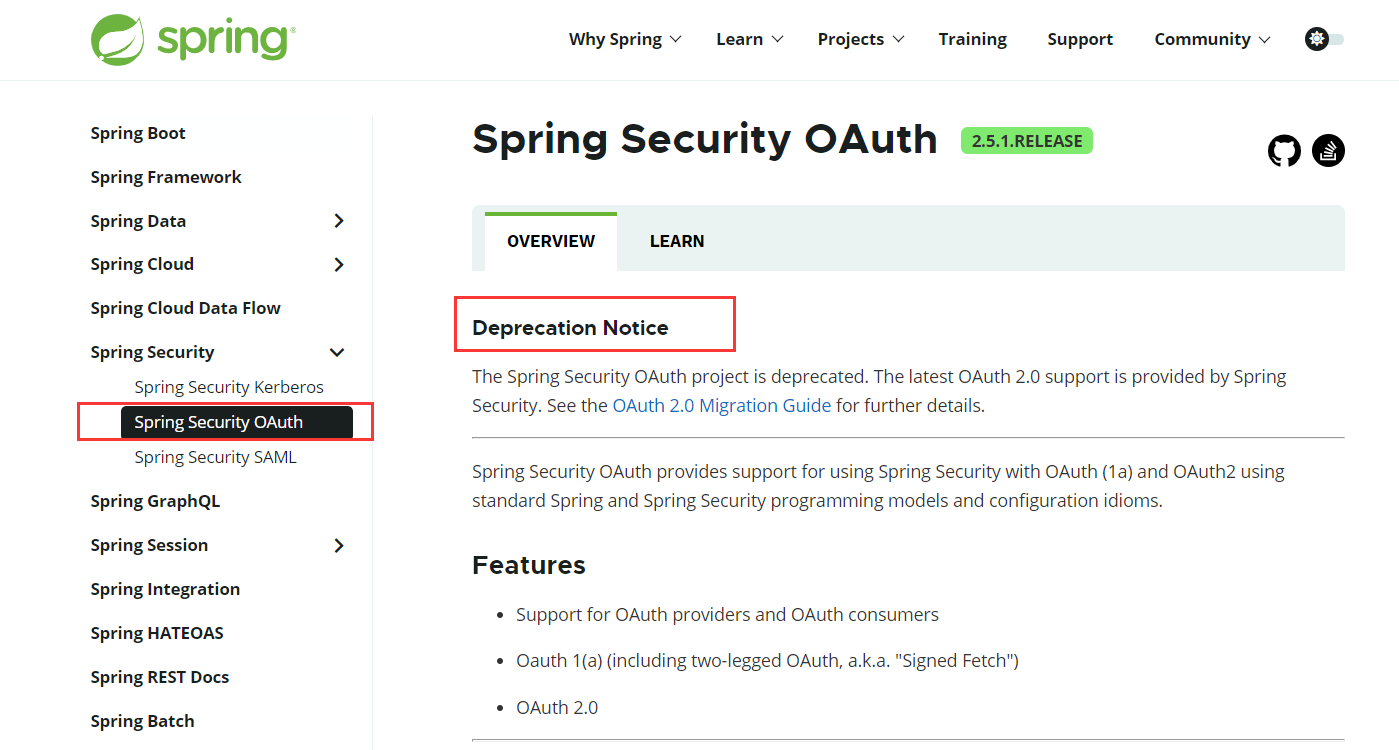Screen dimensions: 1399x750
Task: Click the Spring Security OAuth page title
Action: tap(705, 139)
